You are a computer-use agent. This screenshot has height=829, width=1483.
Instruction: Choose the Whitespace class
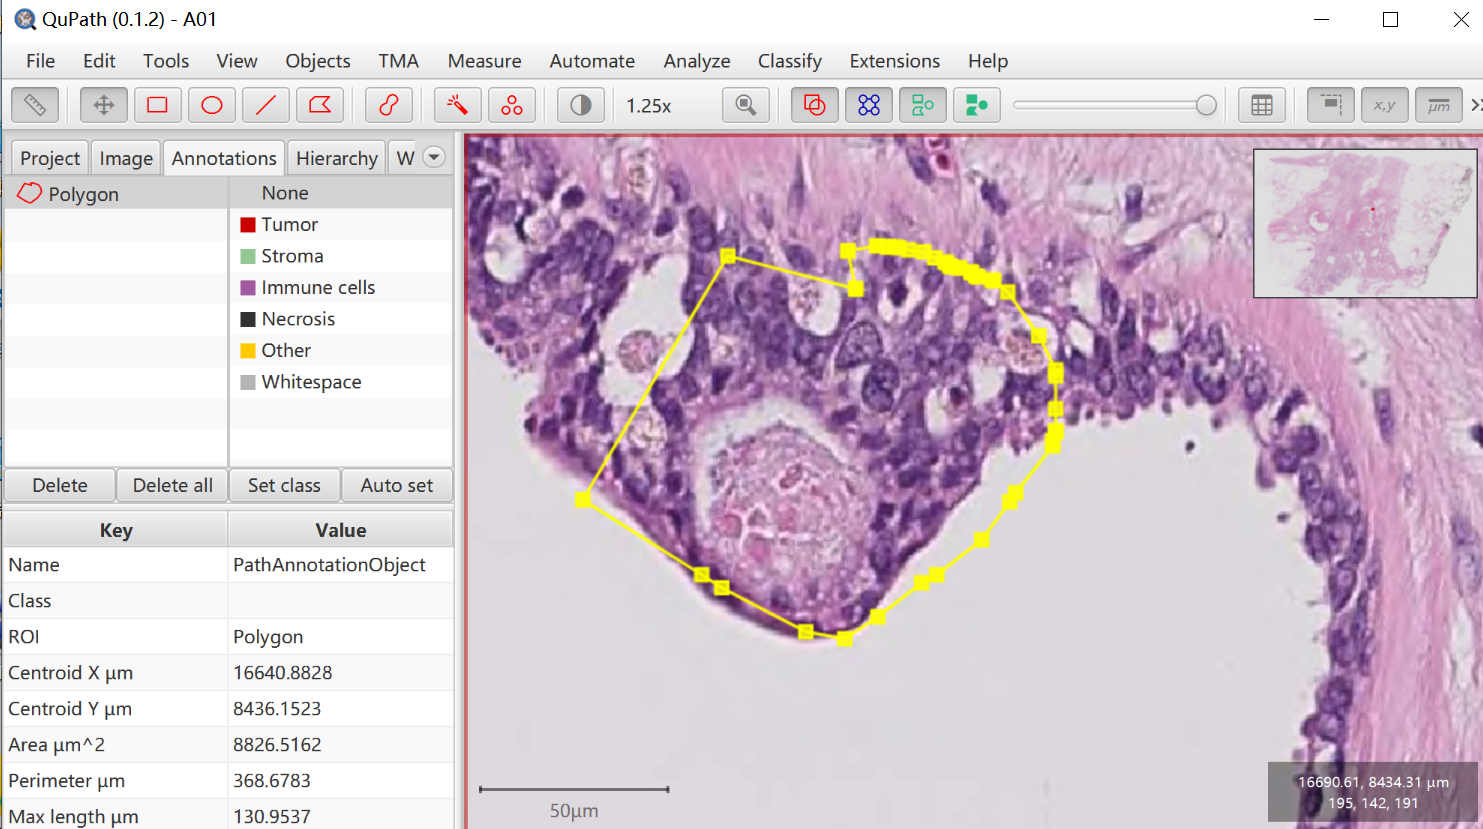point(341,382)
